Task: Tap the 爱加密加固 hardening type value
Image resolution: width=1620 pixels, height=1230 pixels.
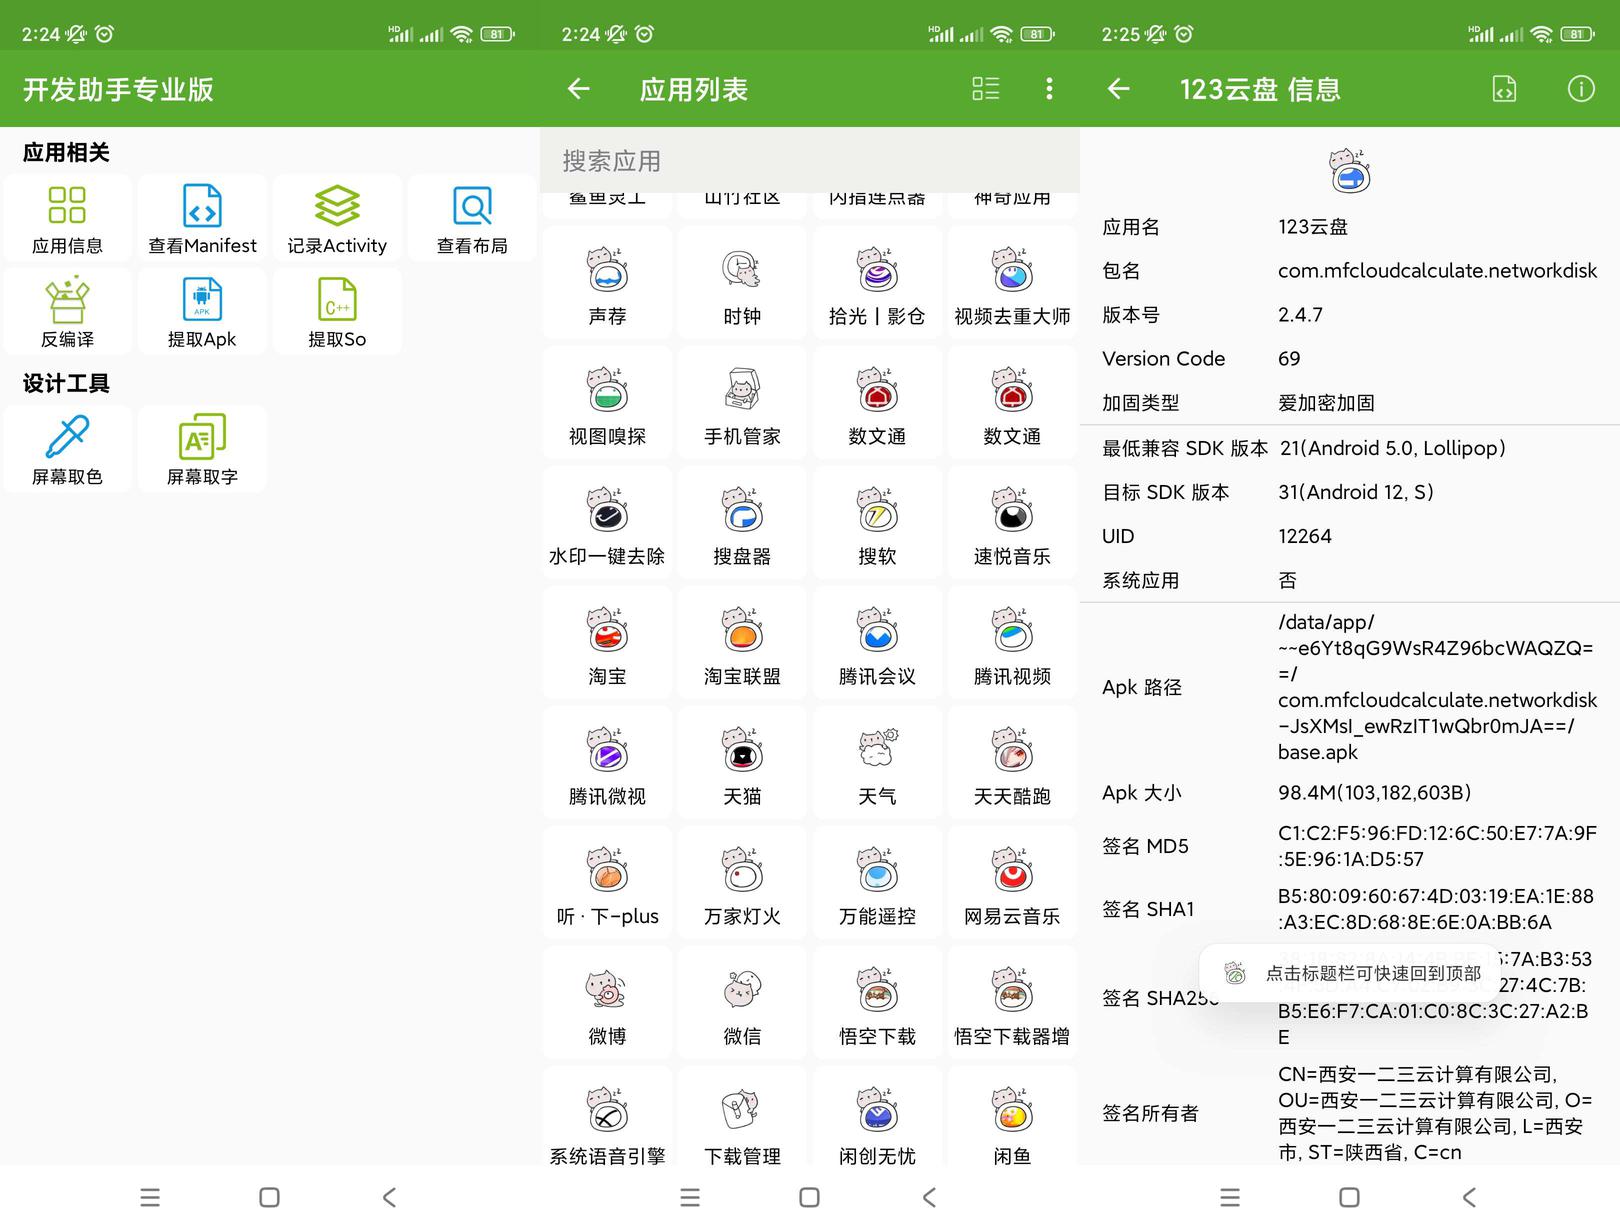Action: point(1326,403)
